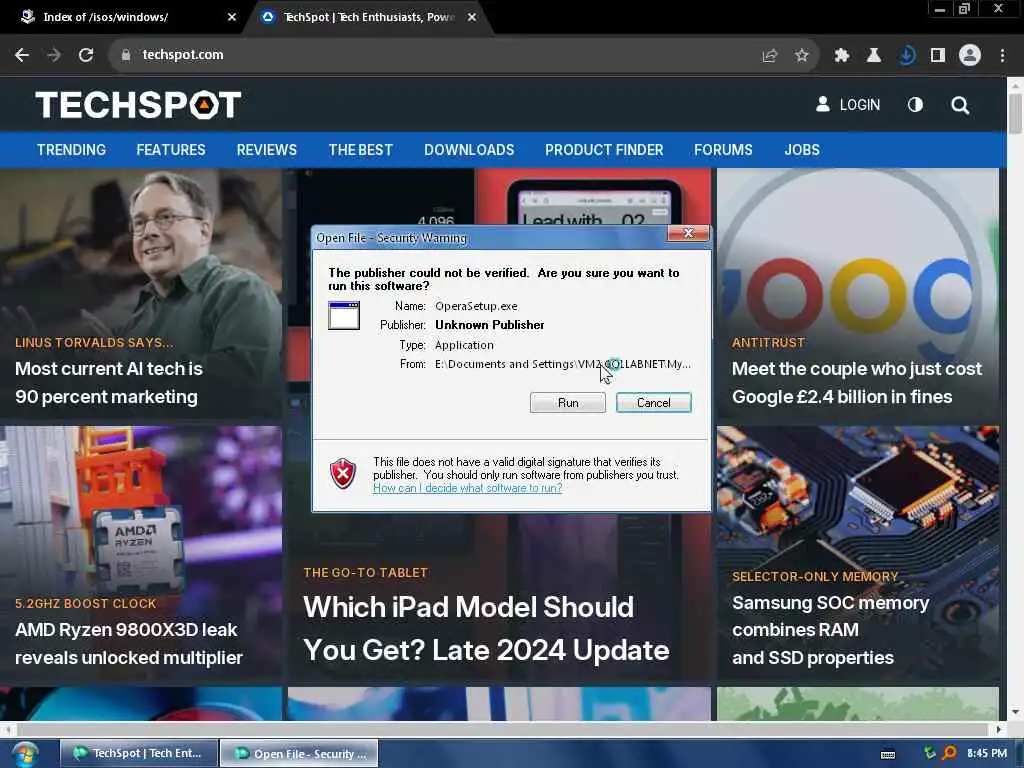Screen dimensions: 1024x768
Task: Switch to 'Open File - Security' taskbar button
Action: 299,753
